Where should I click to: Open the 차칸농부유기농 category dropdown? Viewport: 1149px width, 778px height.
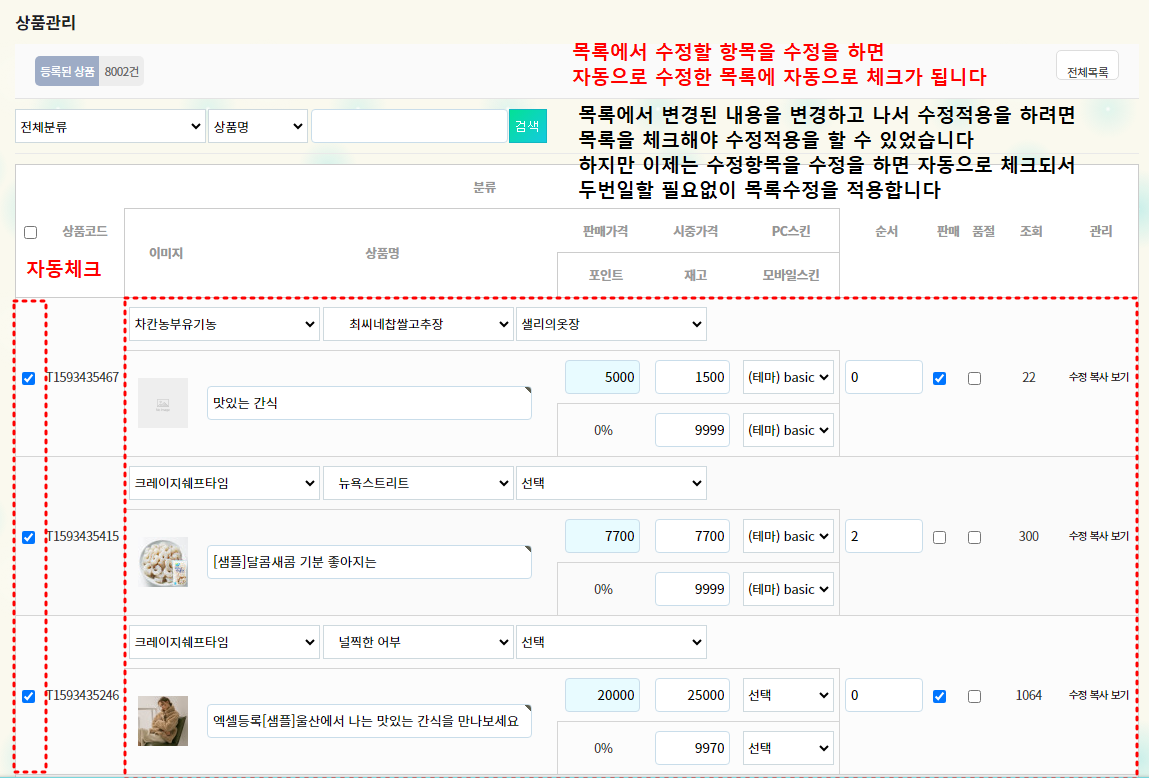coord(224,324)
